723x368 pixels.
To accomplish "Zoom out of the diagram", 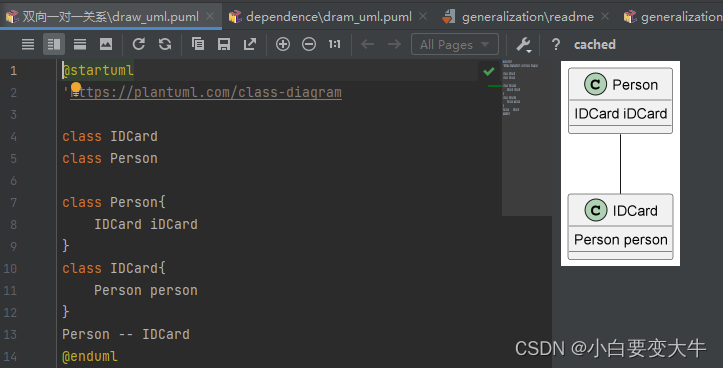I will (309, 44).
